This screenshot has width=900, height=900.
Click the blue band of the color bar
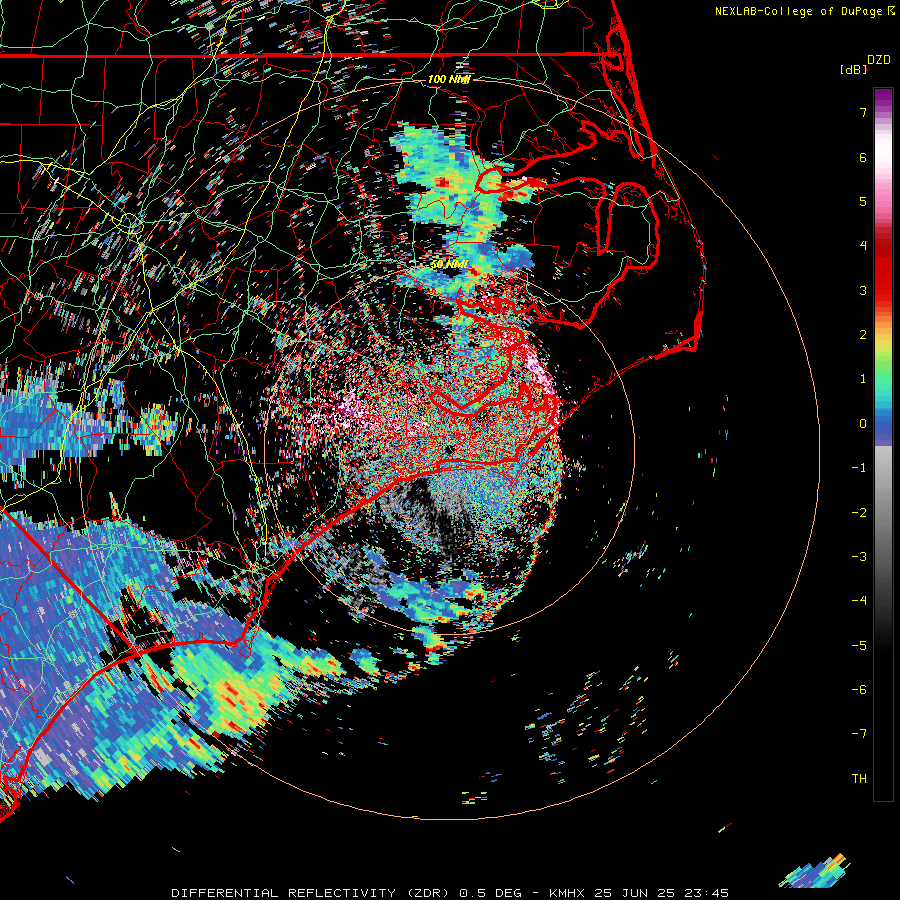[x=883, y=425]
